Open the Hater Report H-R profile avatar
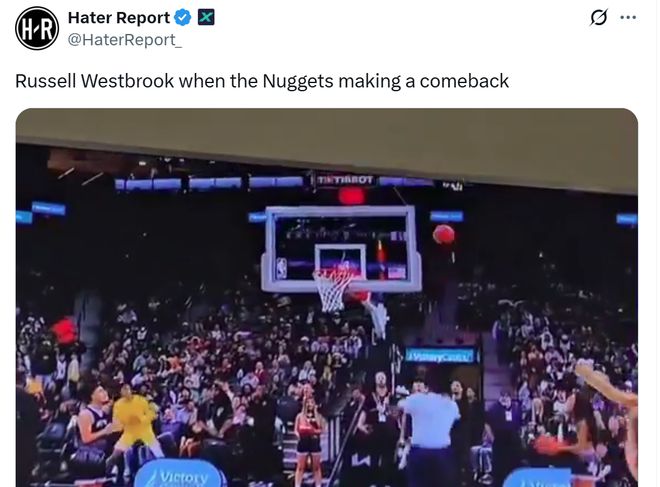This screenshot has height=487, width=660. point(37,28)
